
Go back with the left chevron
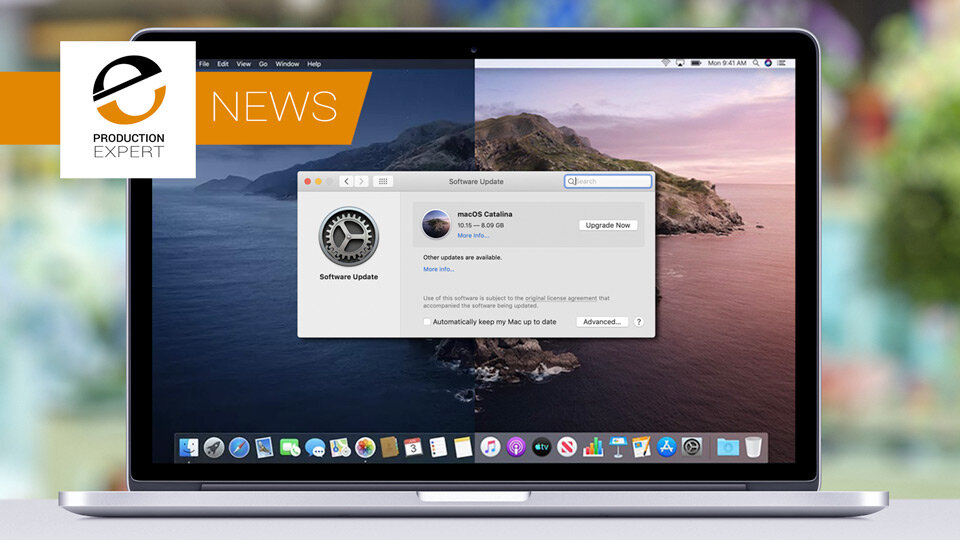point(347,181)
